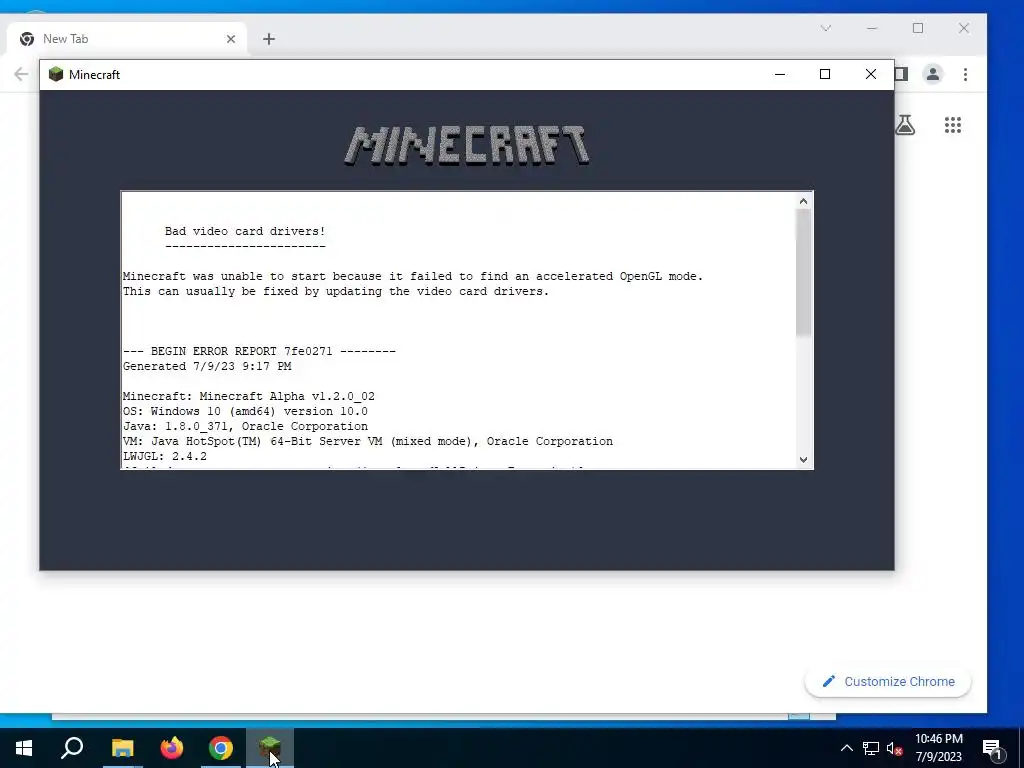Click scroll-up arrow in error report
This screenshot has width=1024, height=768.
(x=803, y=201)
